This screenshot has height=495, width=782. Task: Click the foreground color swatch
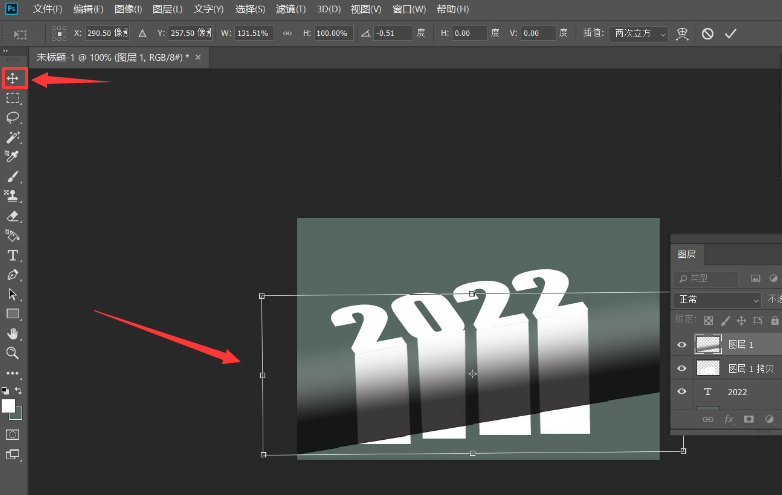(8, 405)
